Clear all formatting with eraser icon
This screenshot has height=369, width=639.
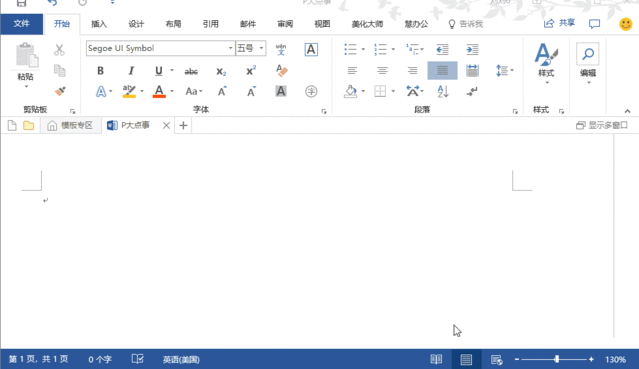(x=282, y=71)
